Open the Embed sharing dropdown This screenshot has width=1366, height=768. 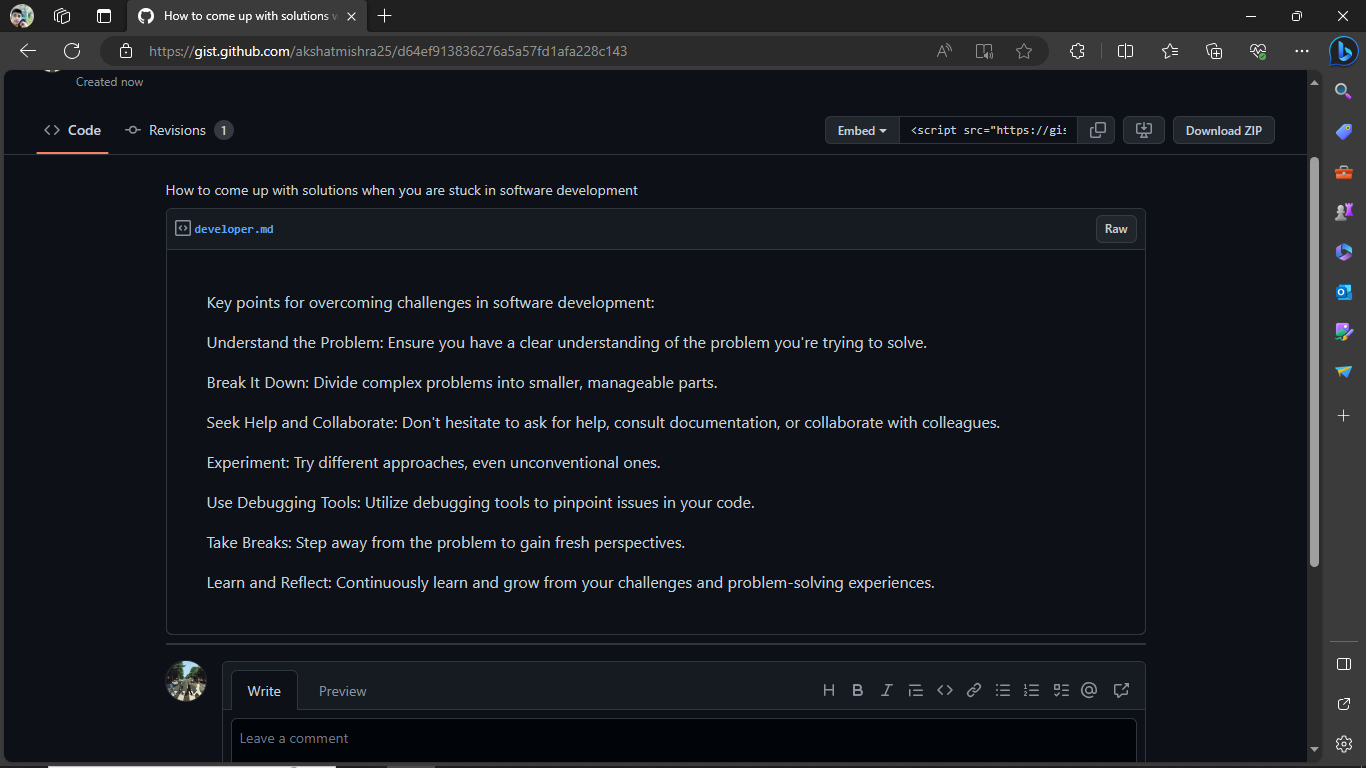[861, 130]
